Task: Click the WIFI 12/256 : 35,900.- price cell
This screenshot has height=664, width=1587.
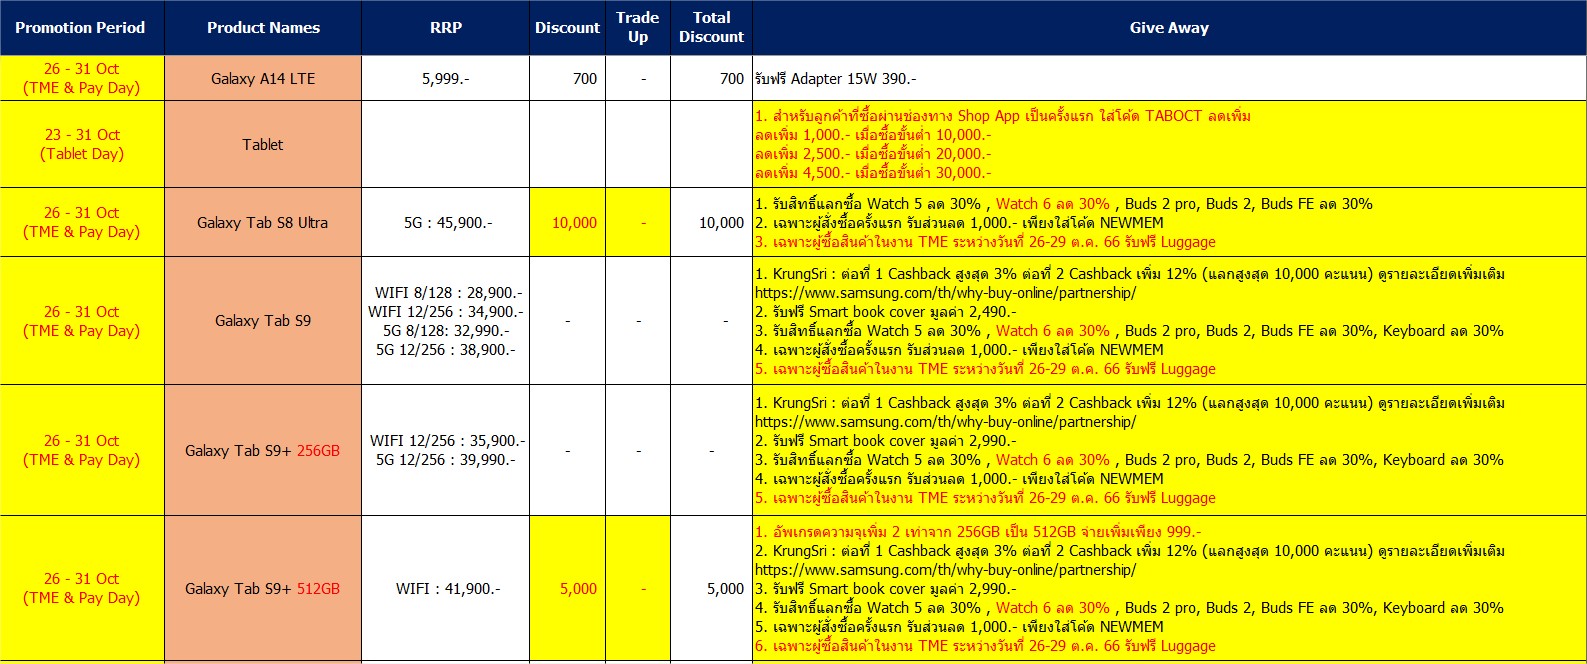Action: click(x=446, y=450)
